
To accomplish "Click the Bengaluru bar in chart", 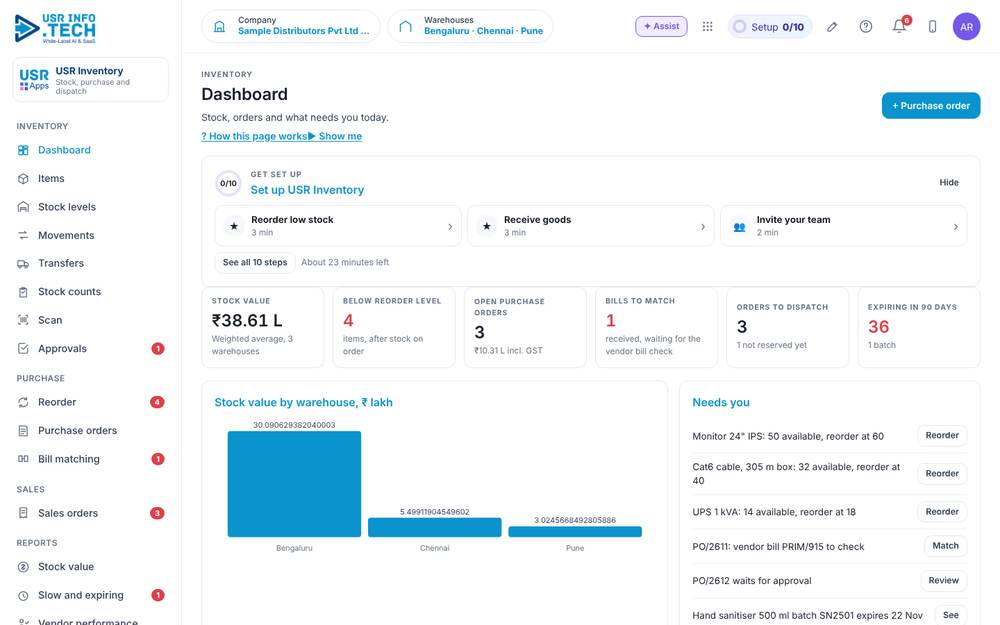I will (x=294, y=484).
